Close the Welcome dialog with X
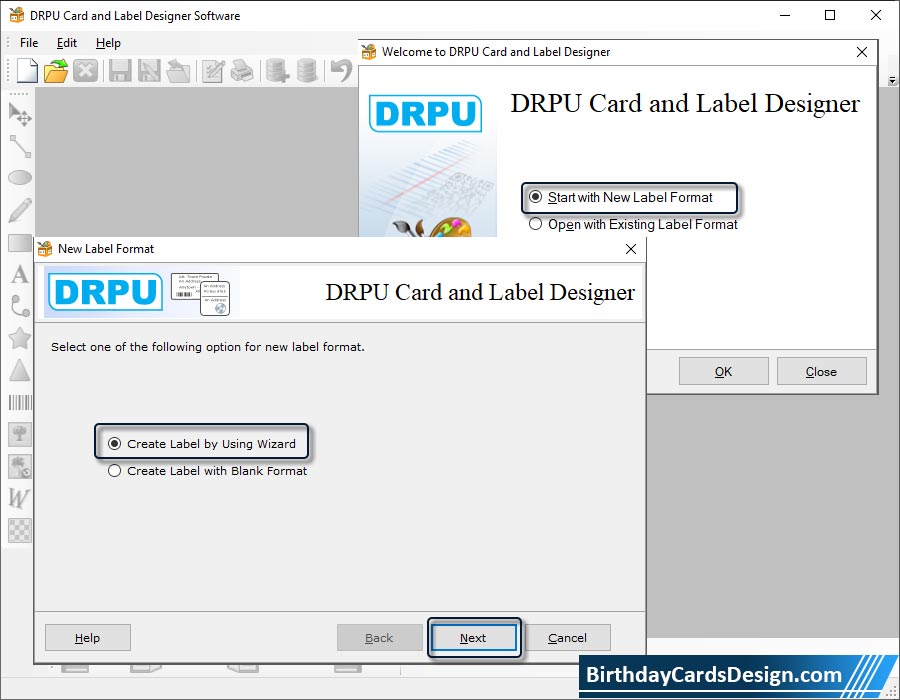900x700 pixels. click(x=862, y=52)
